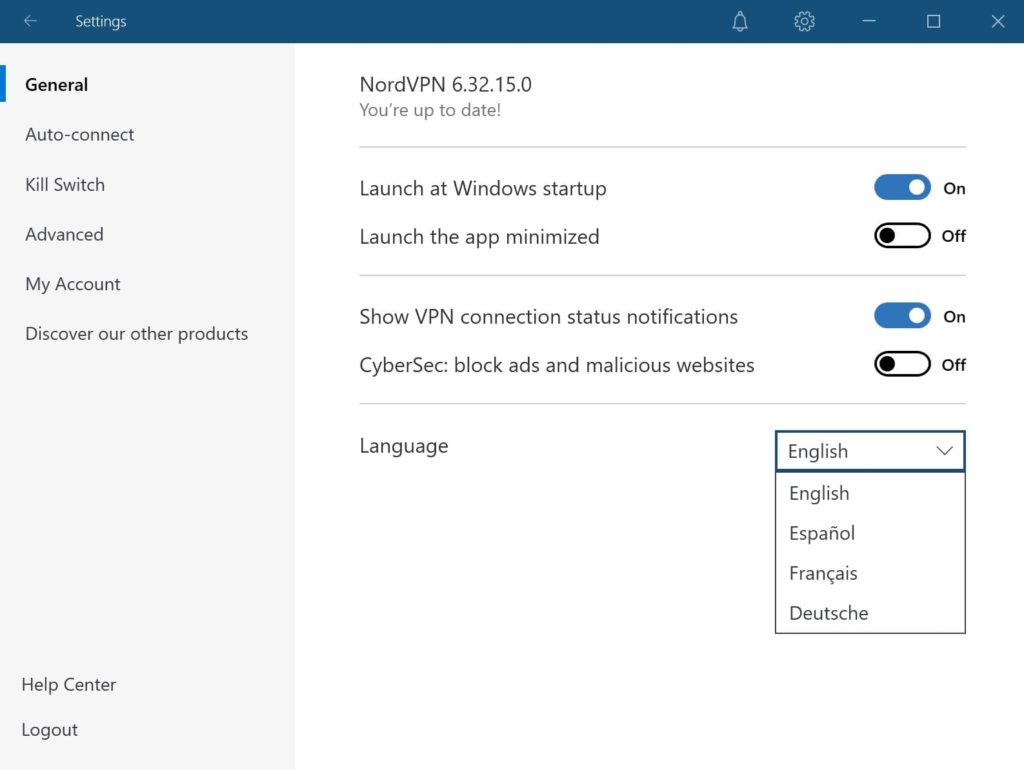Image resolution: width=1024 pixels, height=770 pixels.
Task: Enable CyberSec ad blocking toggle
Action: point(902,364)
